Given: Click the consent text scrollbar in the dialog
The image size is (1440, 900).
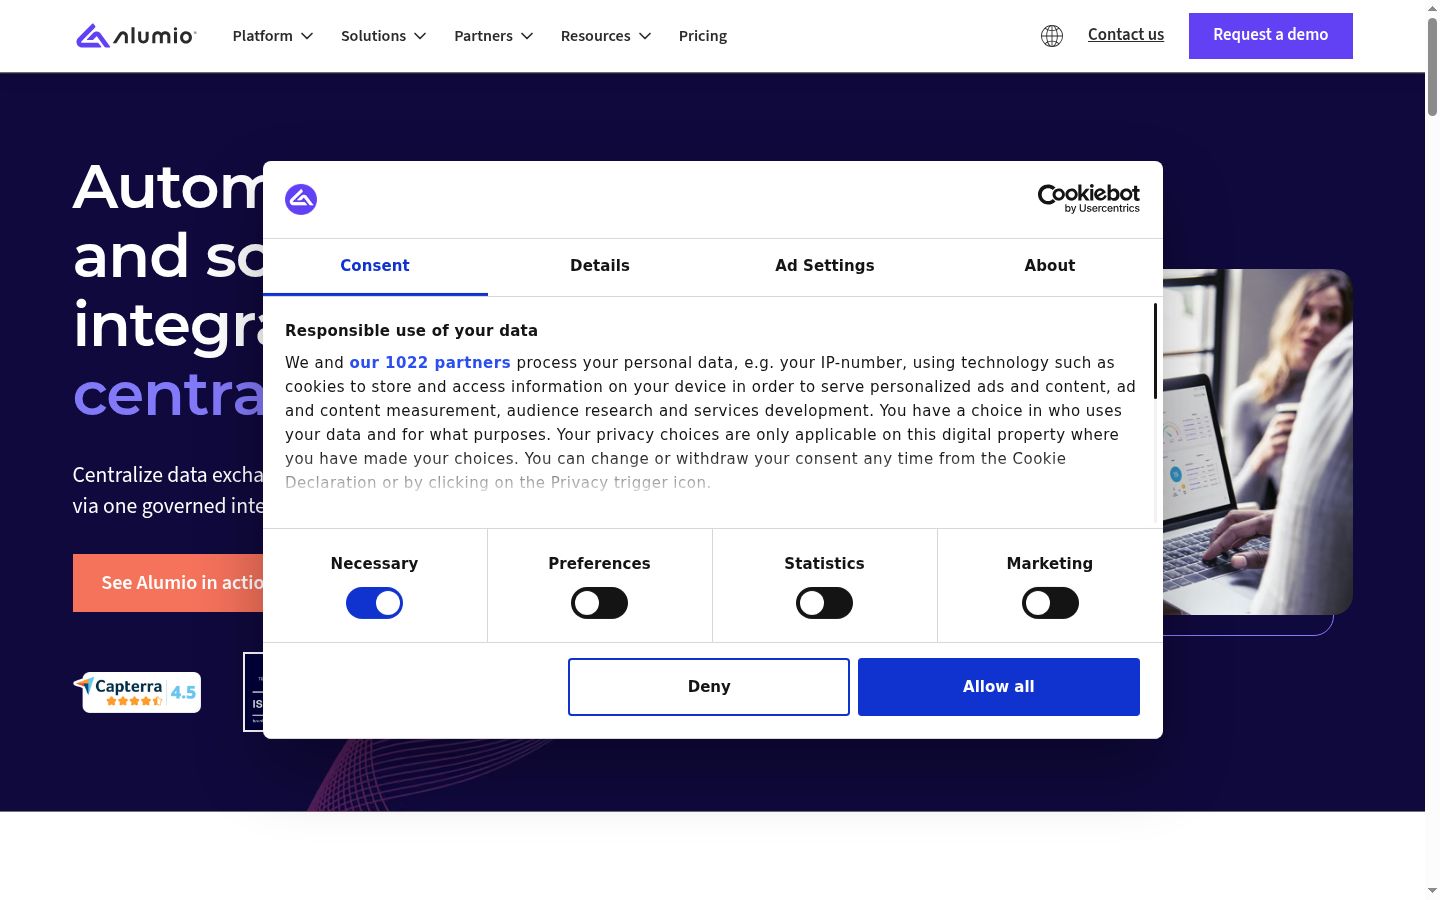Looking at the screenshot, I should coord(1155,352).
